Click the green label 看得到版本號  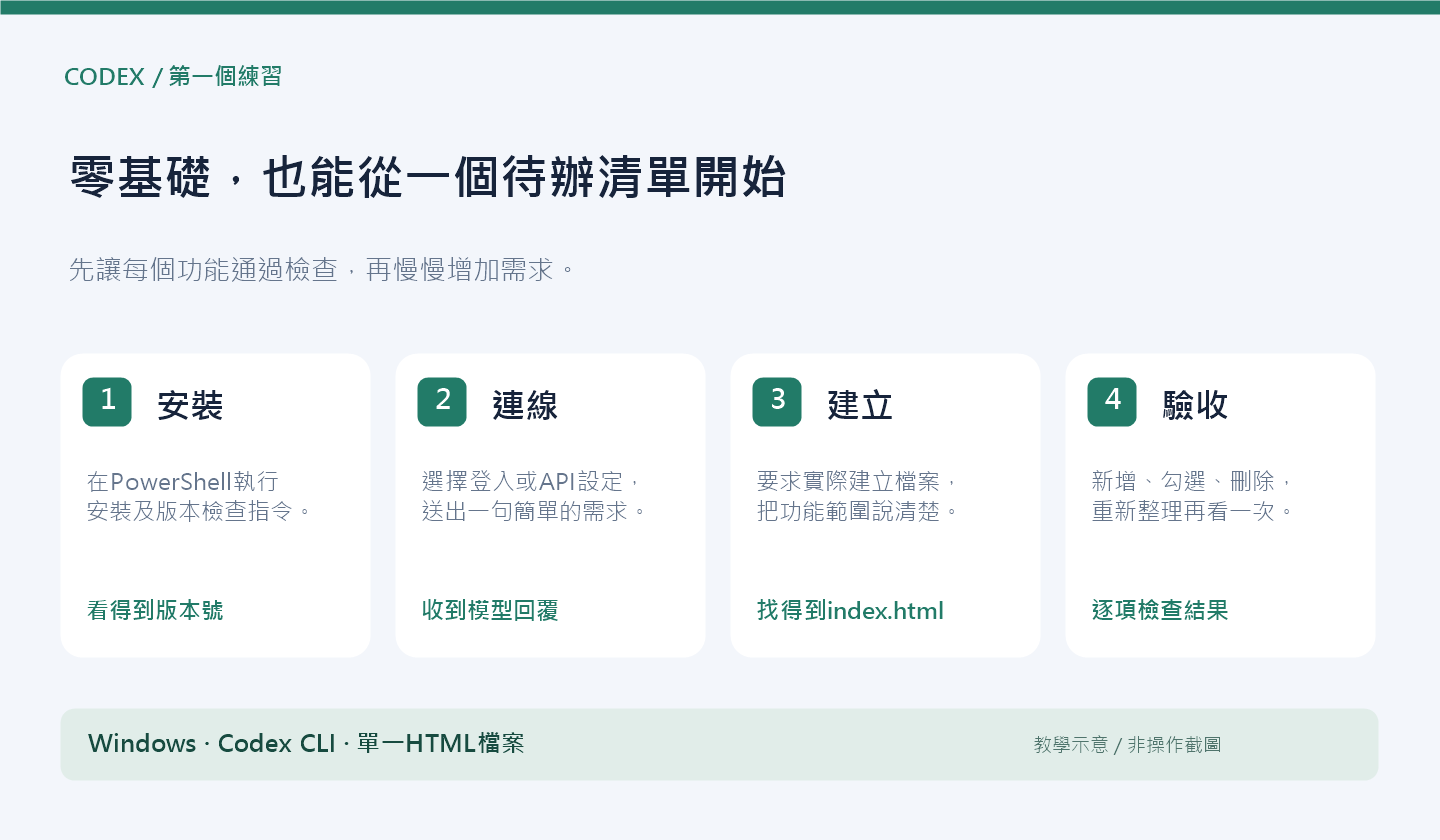pos(155,610)
